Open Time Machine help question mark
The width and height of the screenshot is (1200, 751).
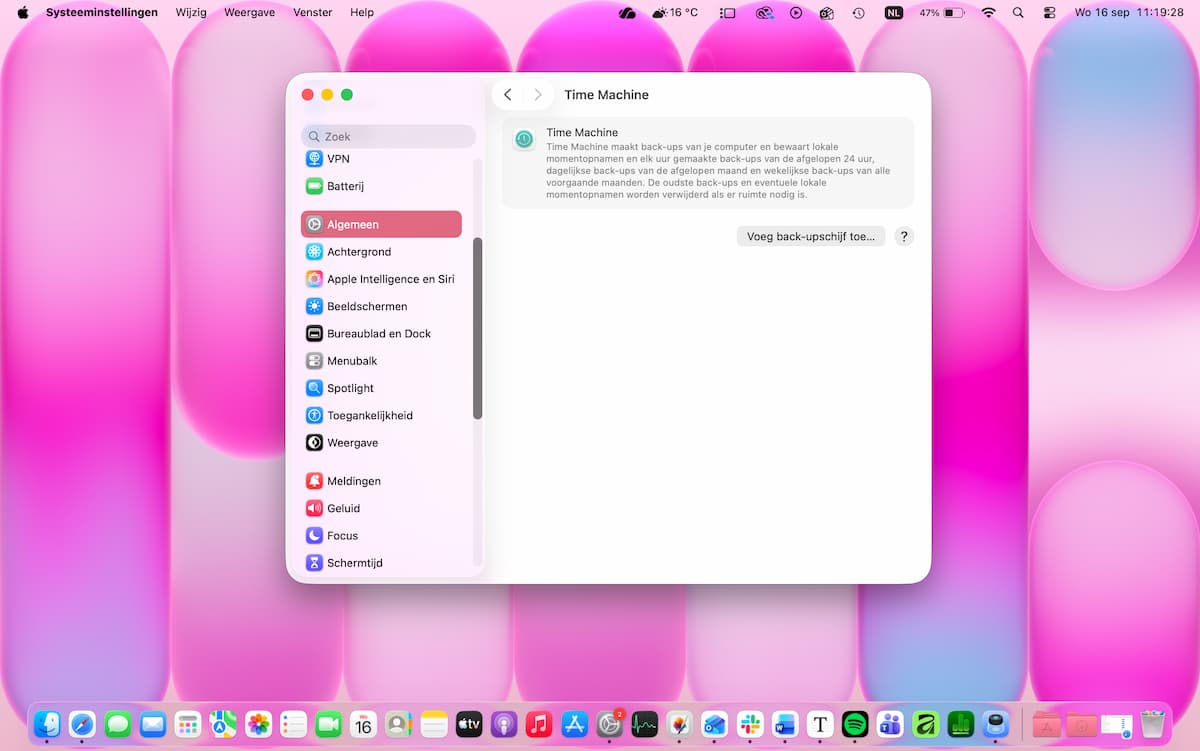coord(904,236)
